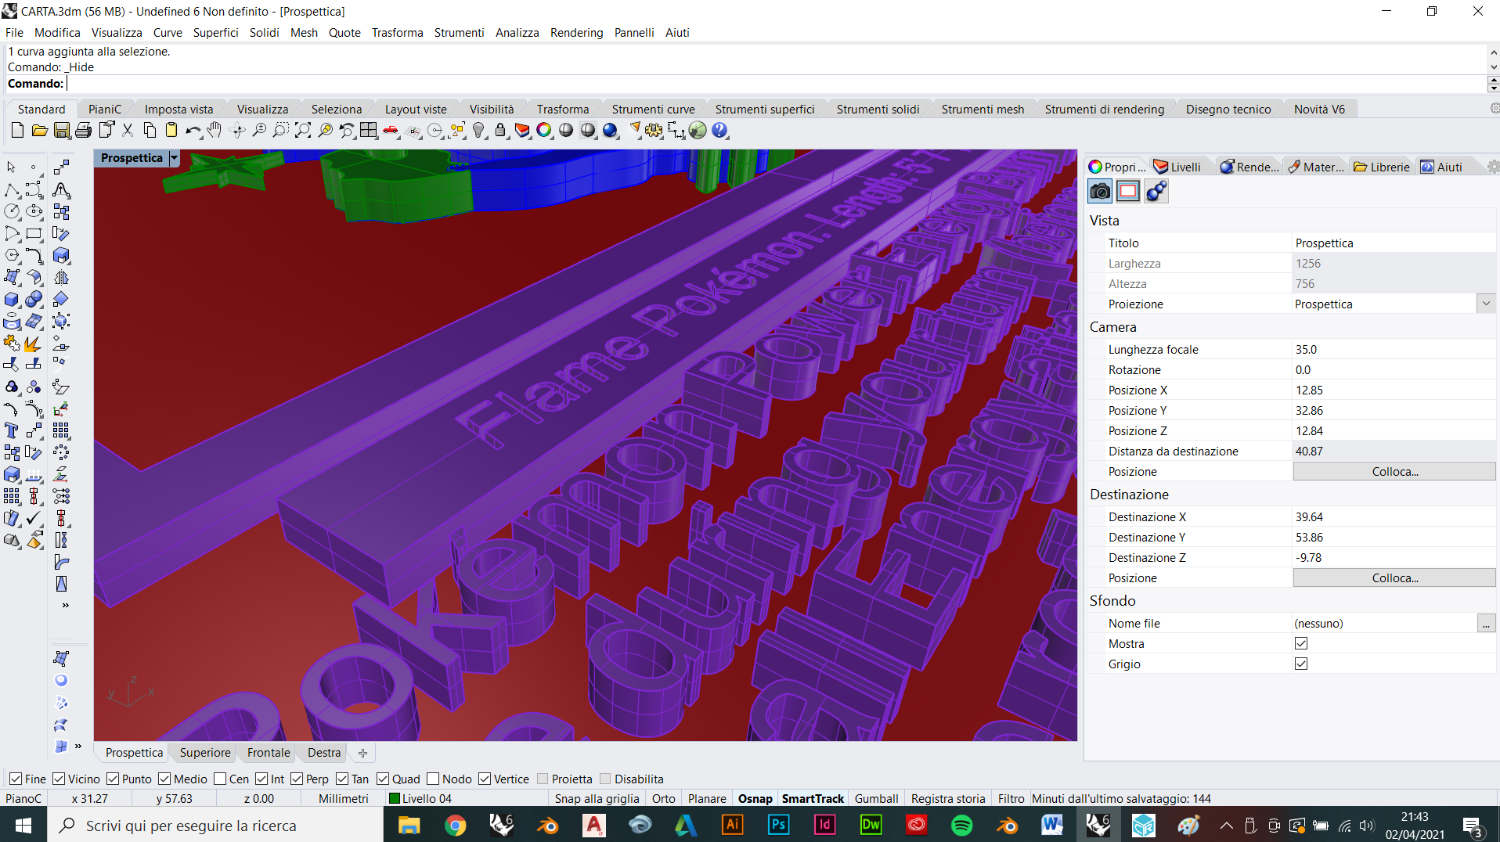Viewport: 1500px width, 842px height.
Task: Open Chrome from the taskbar
Action: (455, 825)
